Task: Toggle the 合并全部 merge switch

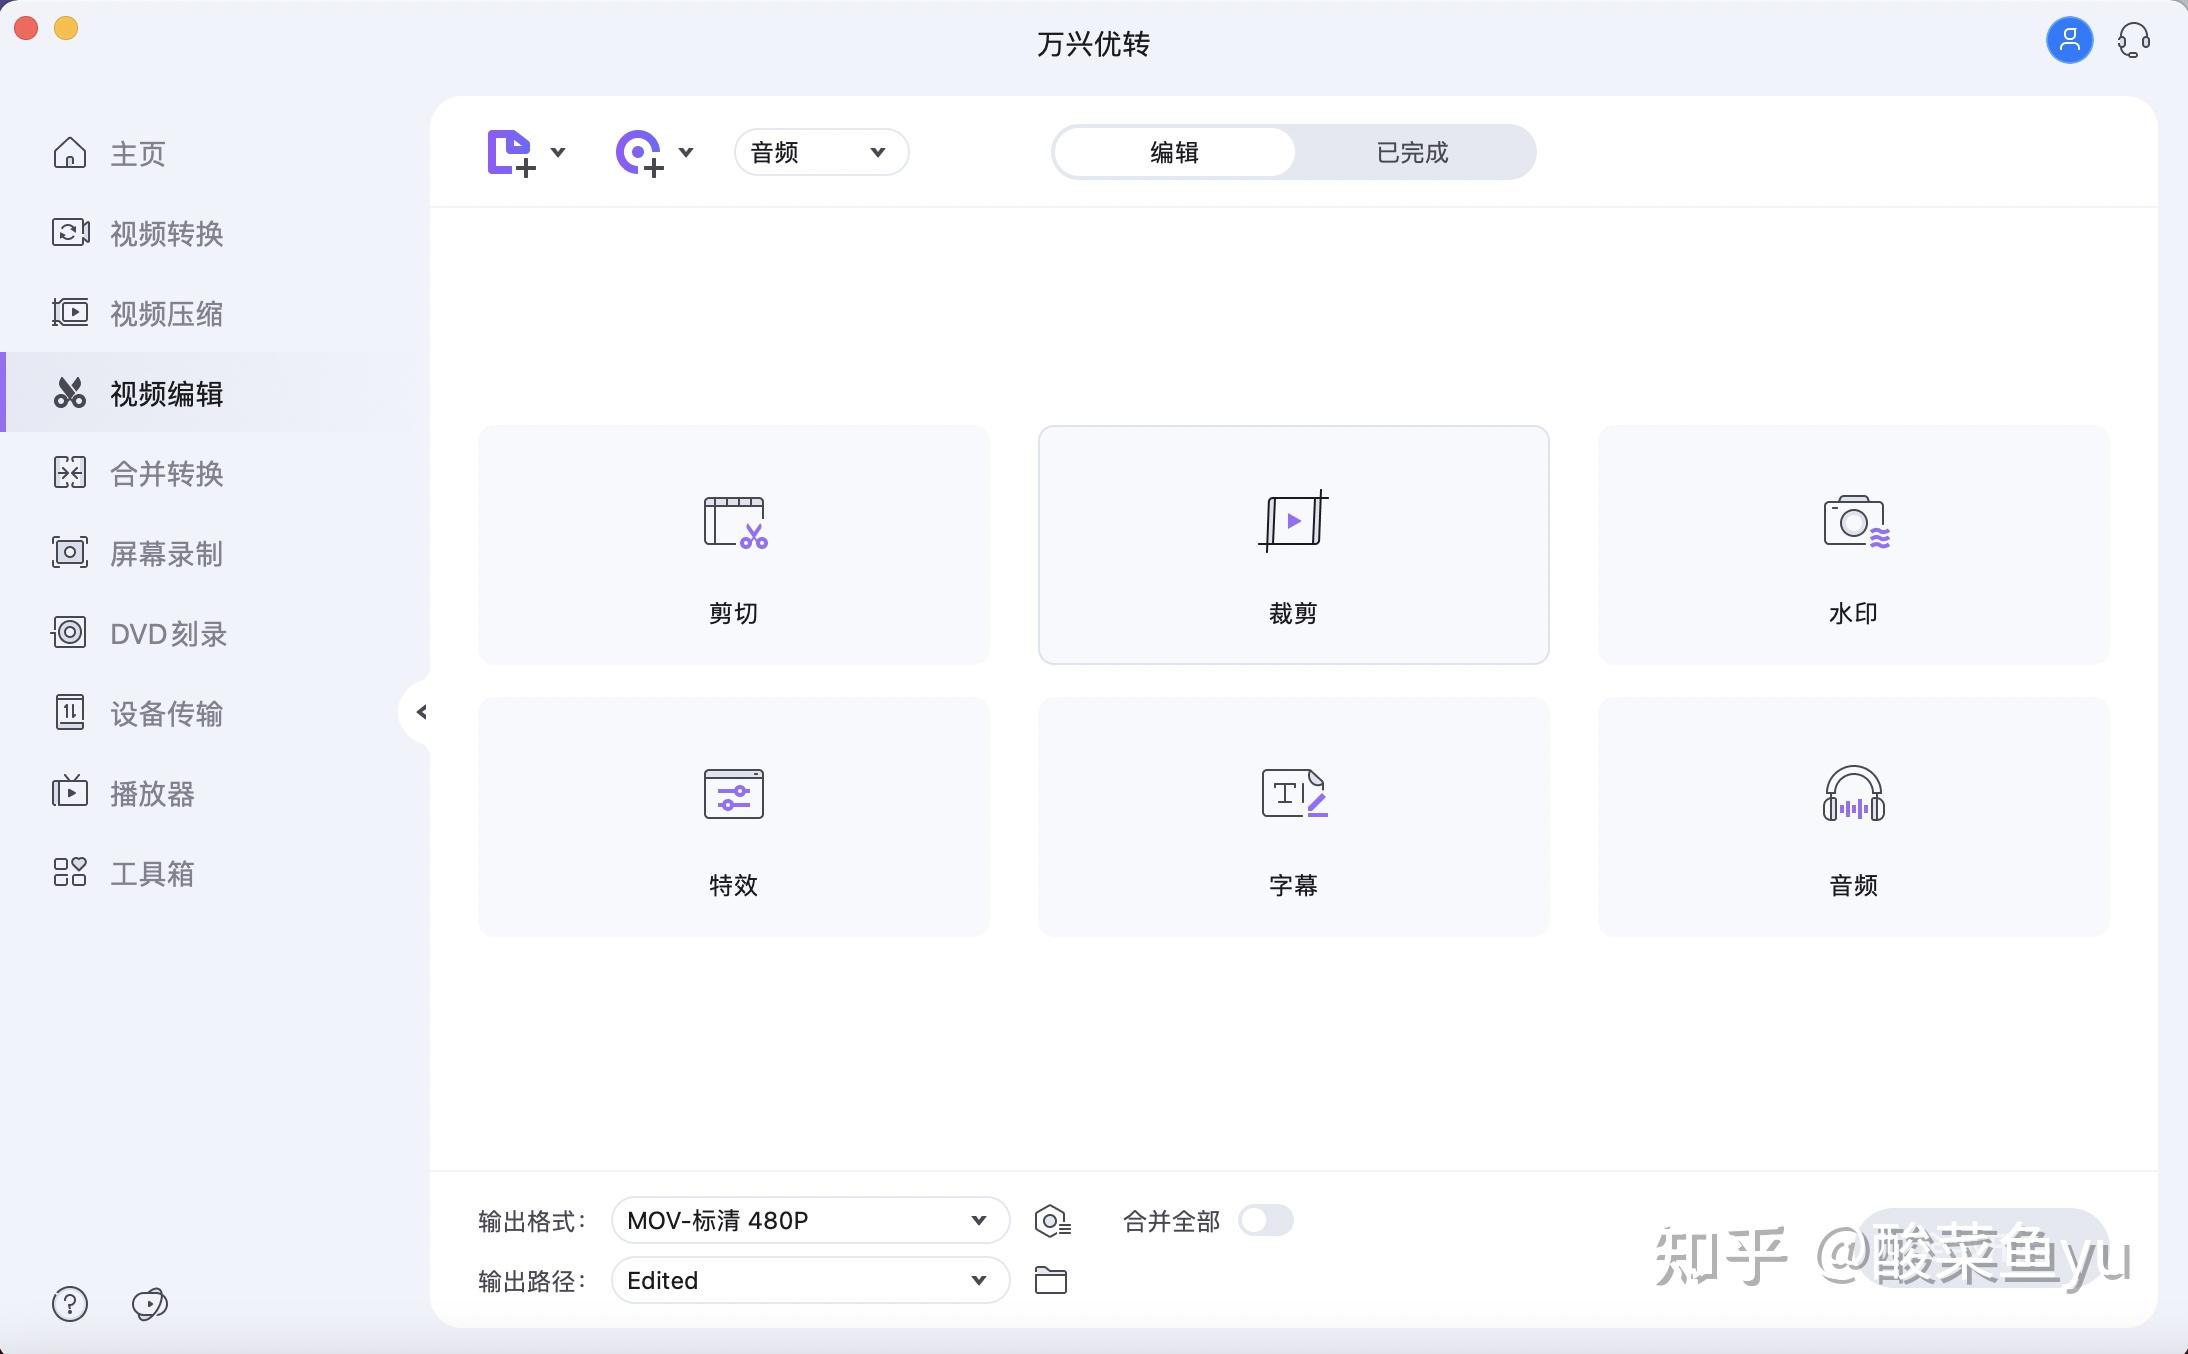Action: pos(1265,1221)
